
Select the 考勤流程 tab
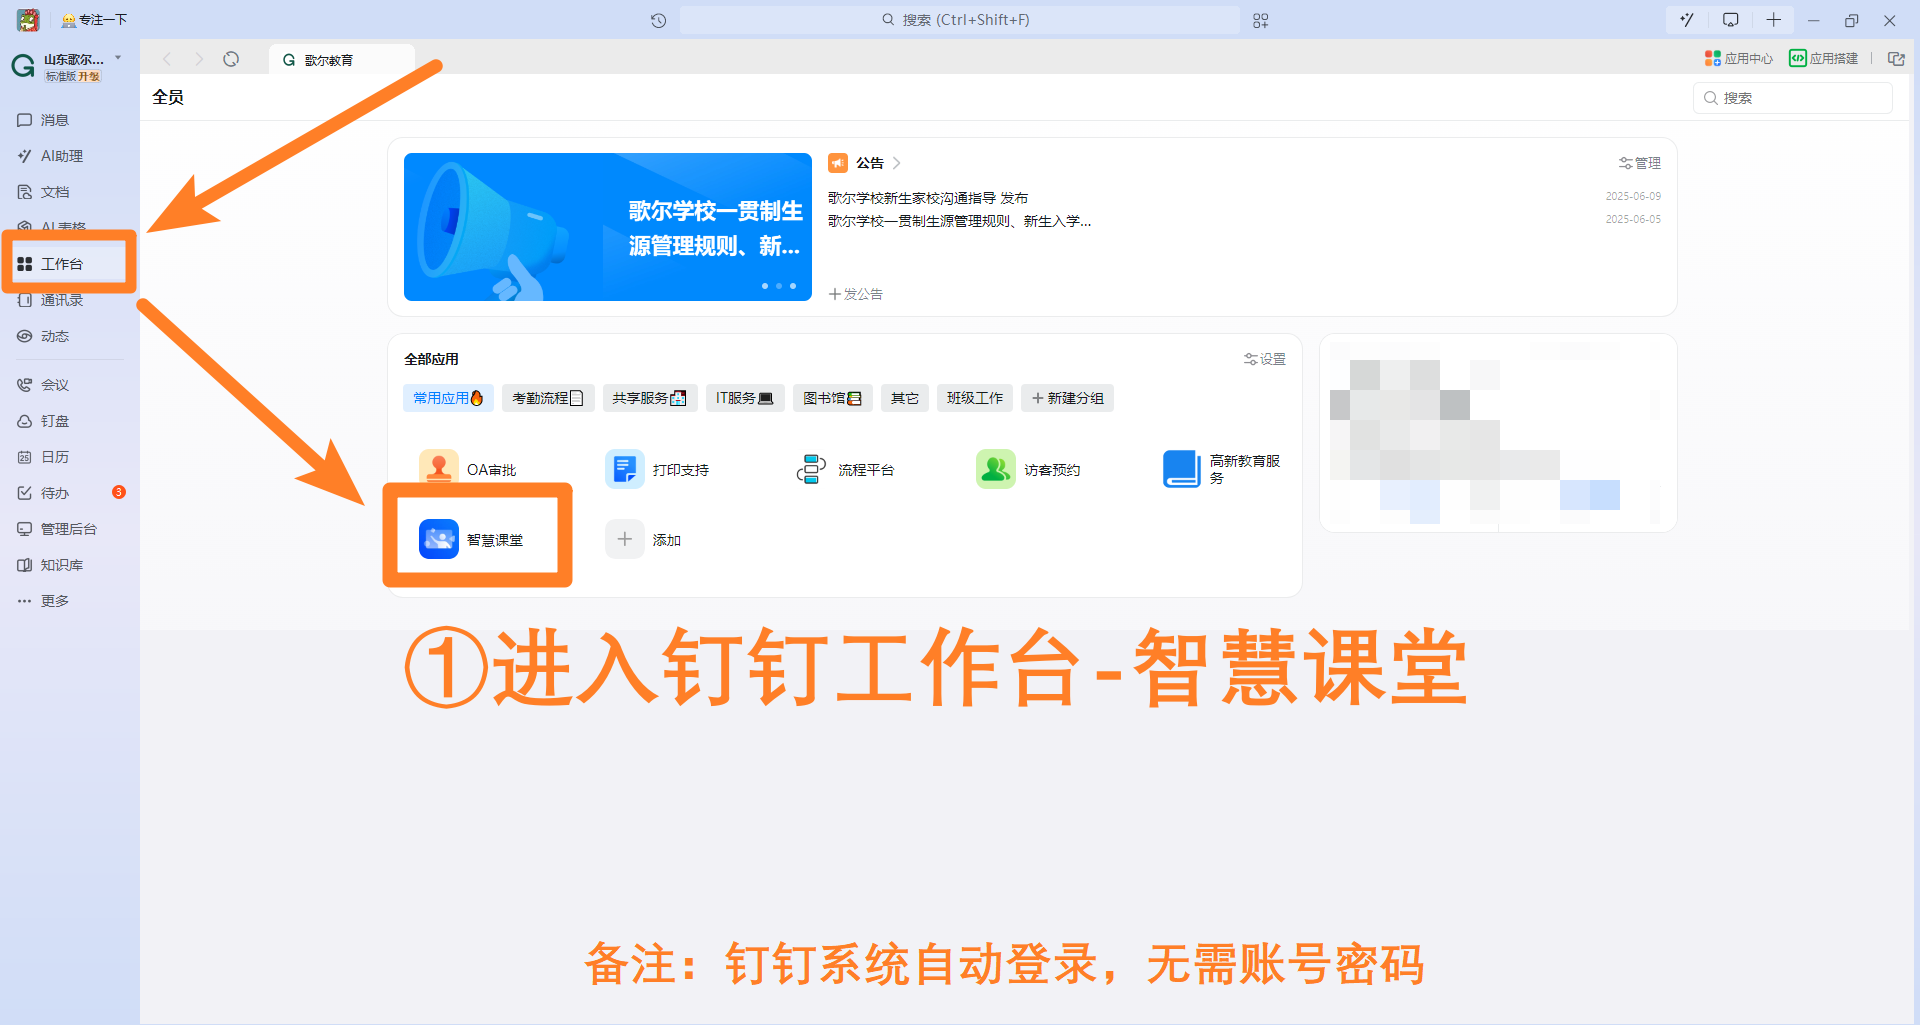pos(548,398)
